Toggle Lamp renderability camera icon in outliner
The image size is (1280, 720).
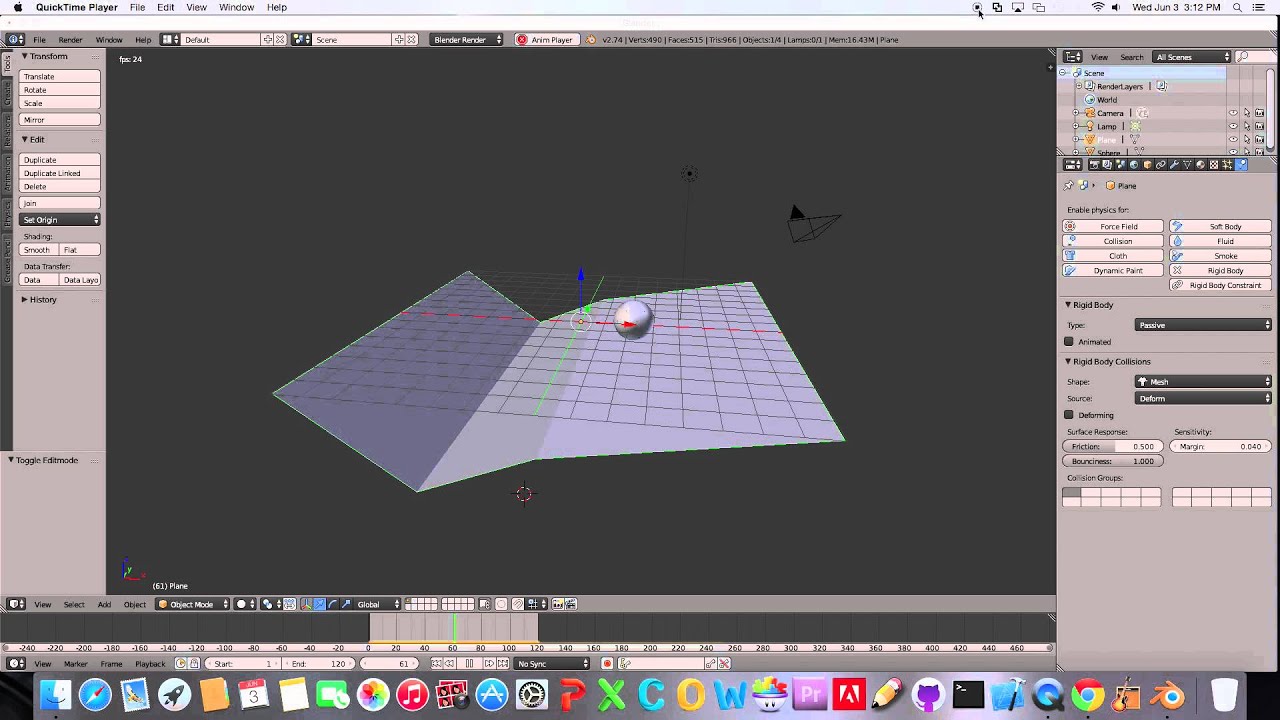[x=1259, y=126]
